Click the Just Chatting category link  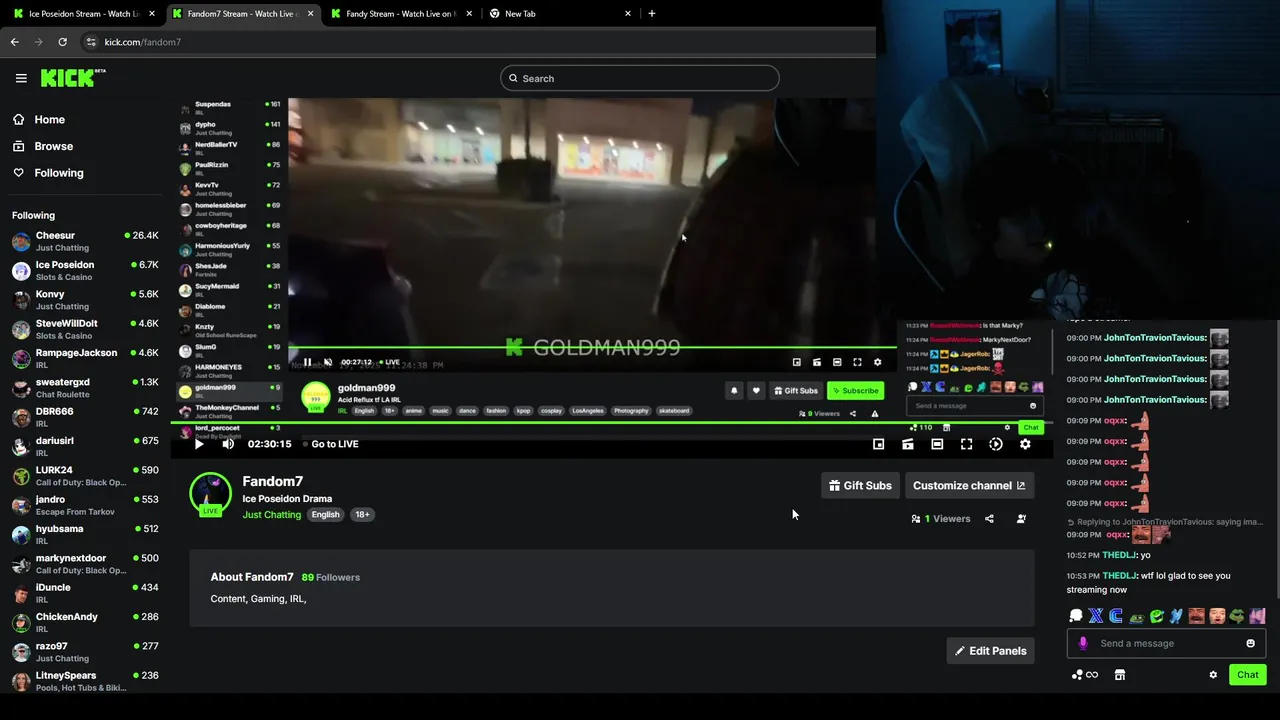[272, 515]
